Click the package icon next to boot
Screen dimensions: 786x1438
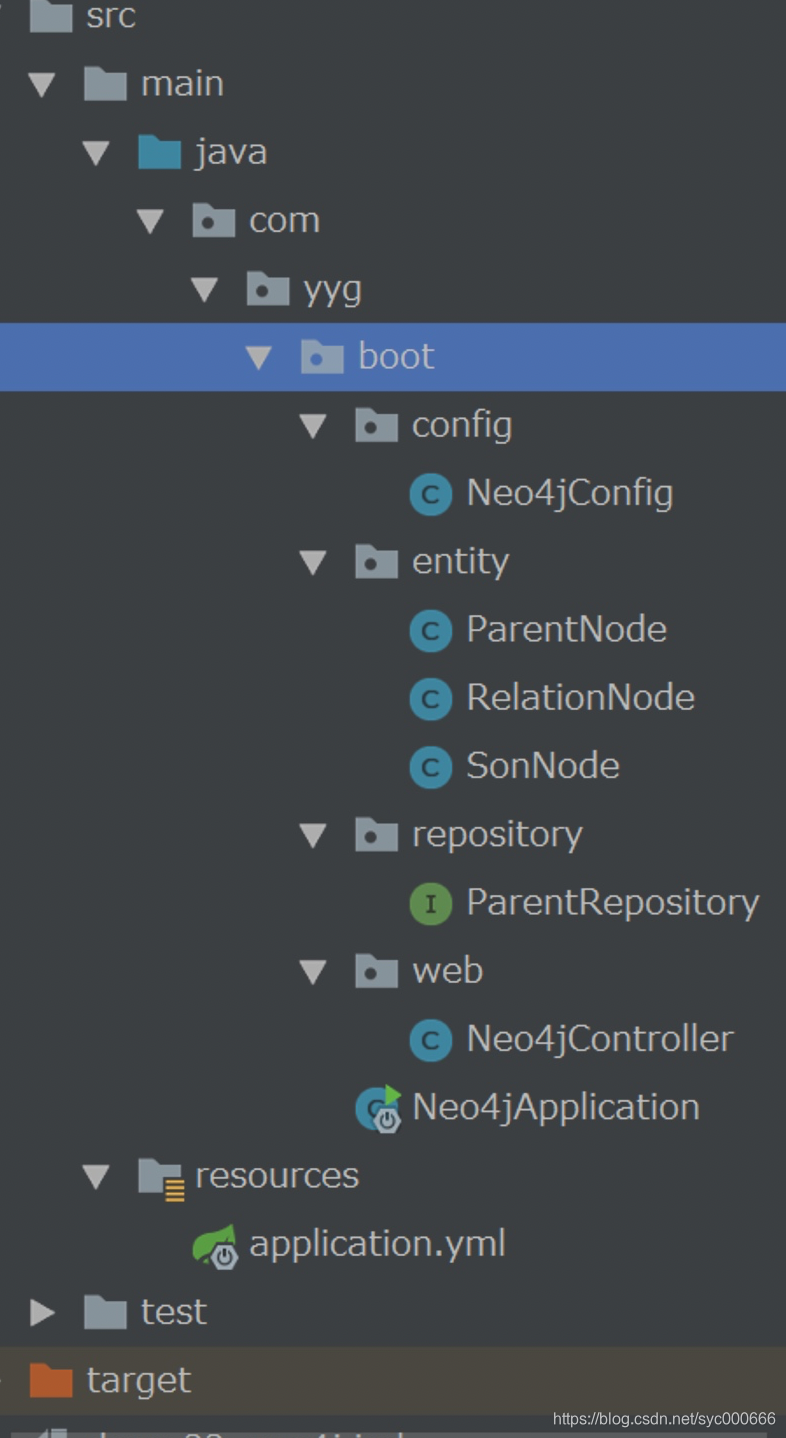322,356
